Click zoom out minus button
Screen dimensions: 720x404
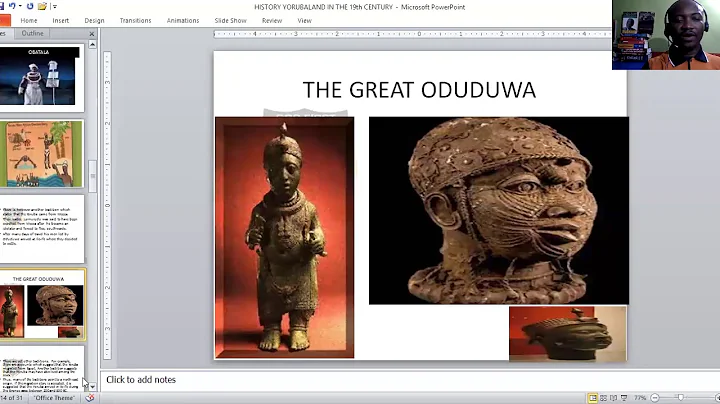(655, 398)
